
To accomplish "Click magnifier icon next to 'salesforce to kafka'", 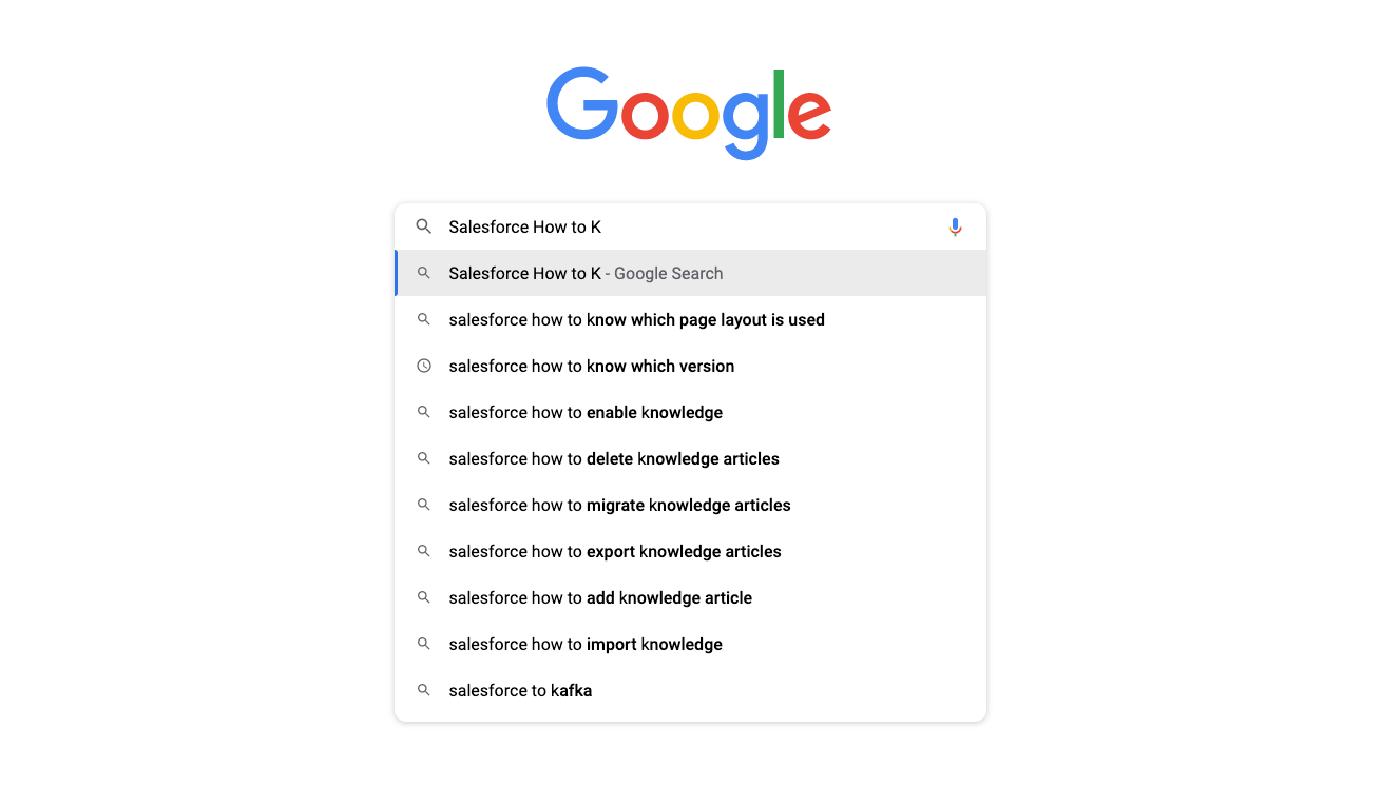I will click(424, 690).
